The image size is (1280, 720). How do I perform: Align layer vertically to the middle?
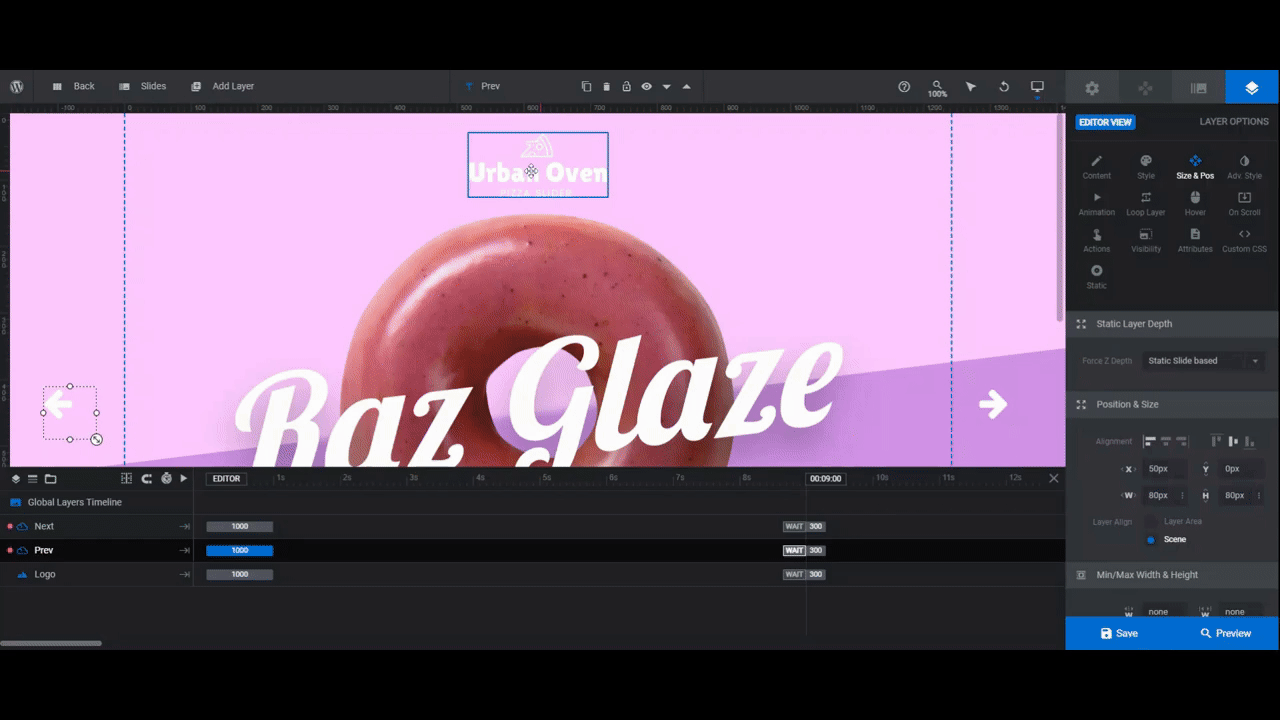click(1232, 441)
